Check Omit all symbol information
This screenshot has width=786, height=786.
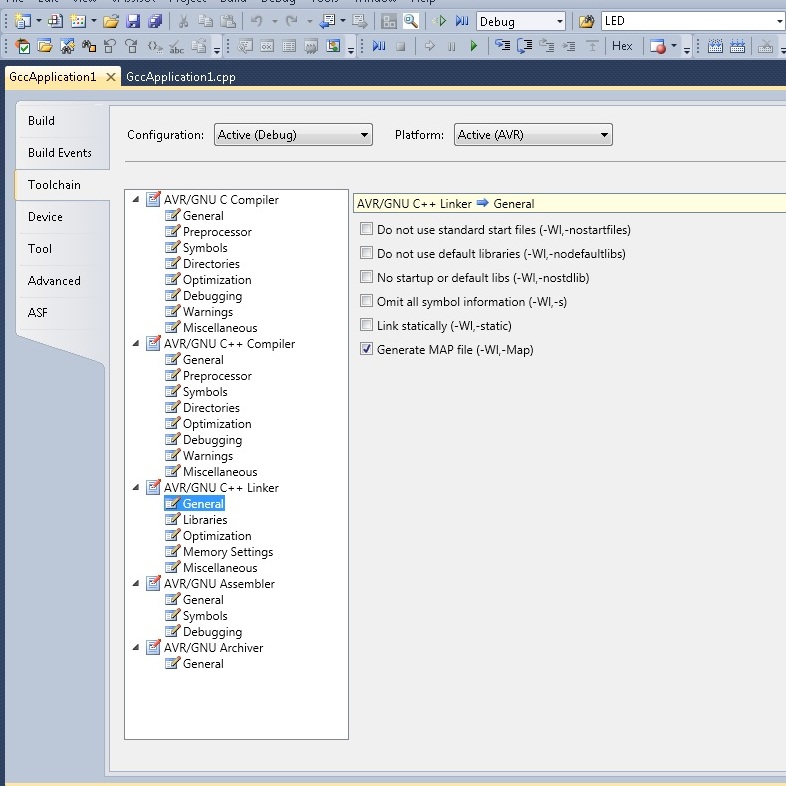[x=366, y=302]
